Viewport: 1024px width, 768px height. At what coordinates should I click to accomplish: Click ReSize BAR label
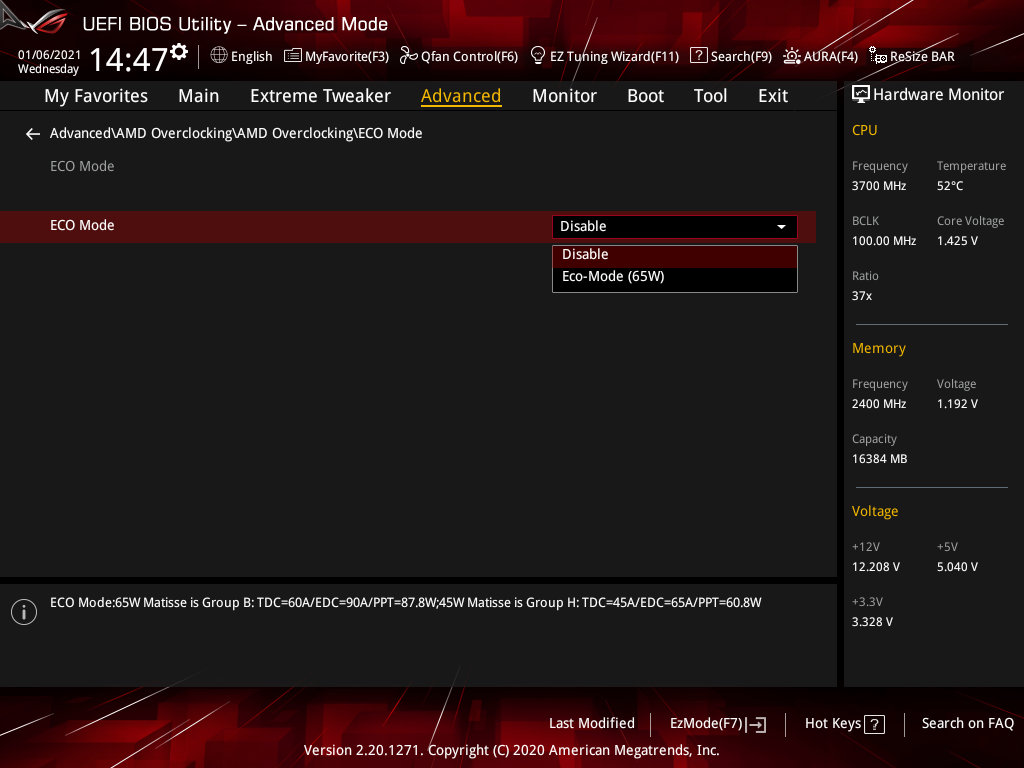(922, 57)
